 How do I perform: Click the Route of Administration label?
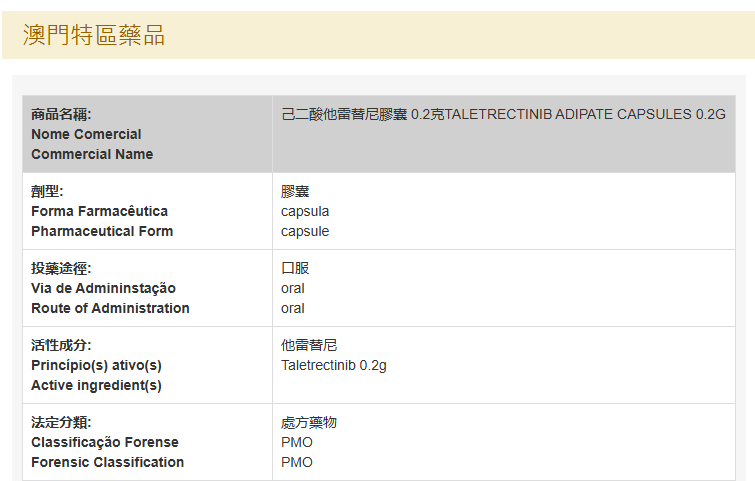[x=110, y=308]
